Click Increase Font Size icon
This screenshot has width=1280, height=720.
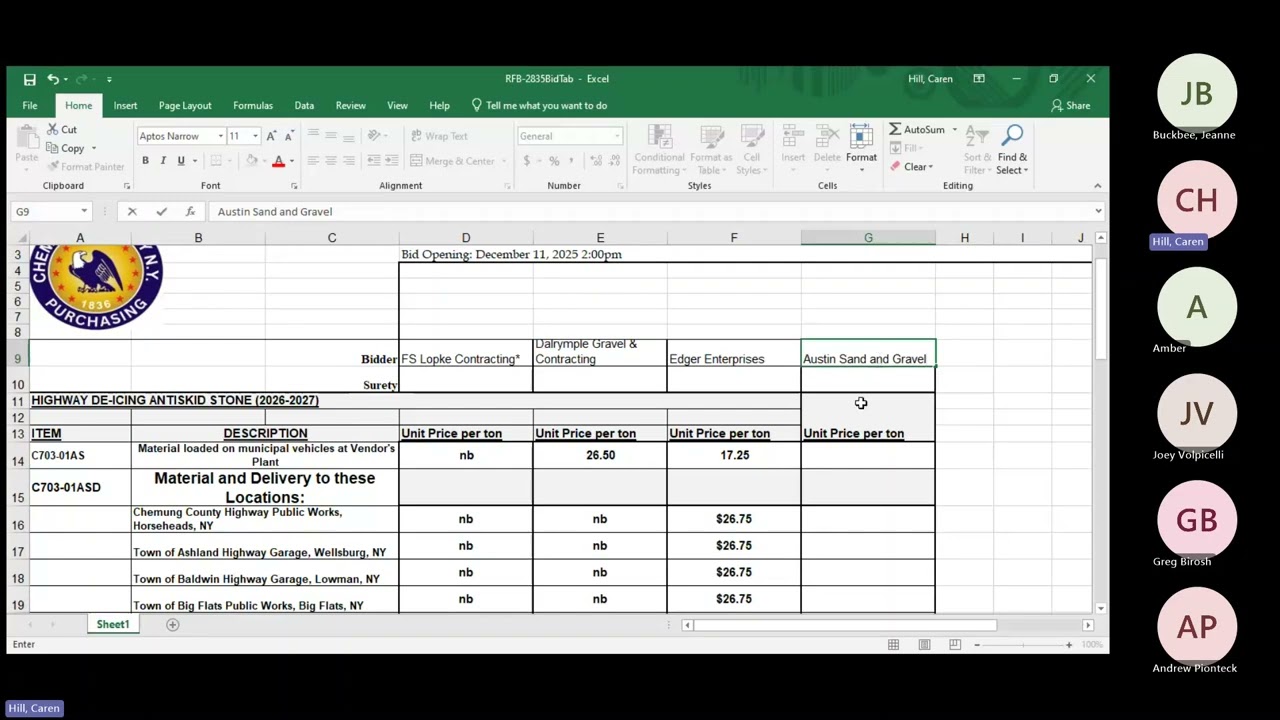point(272,136)
